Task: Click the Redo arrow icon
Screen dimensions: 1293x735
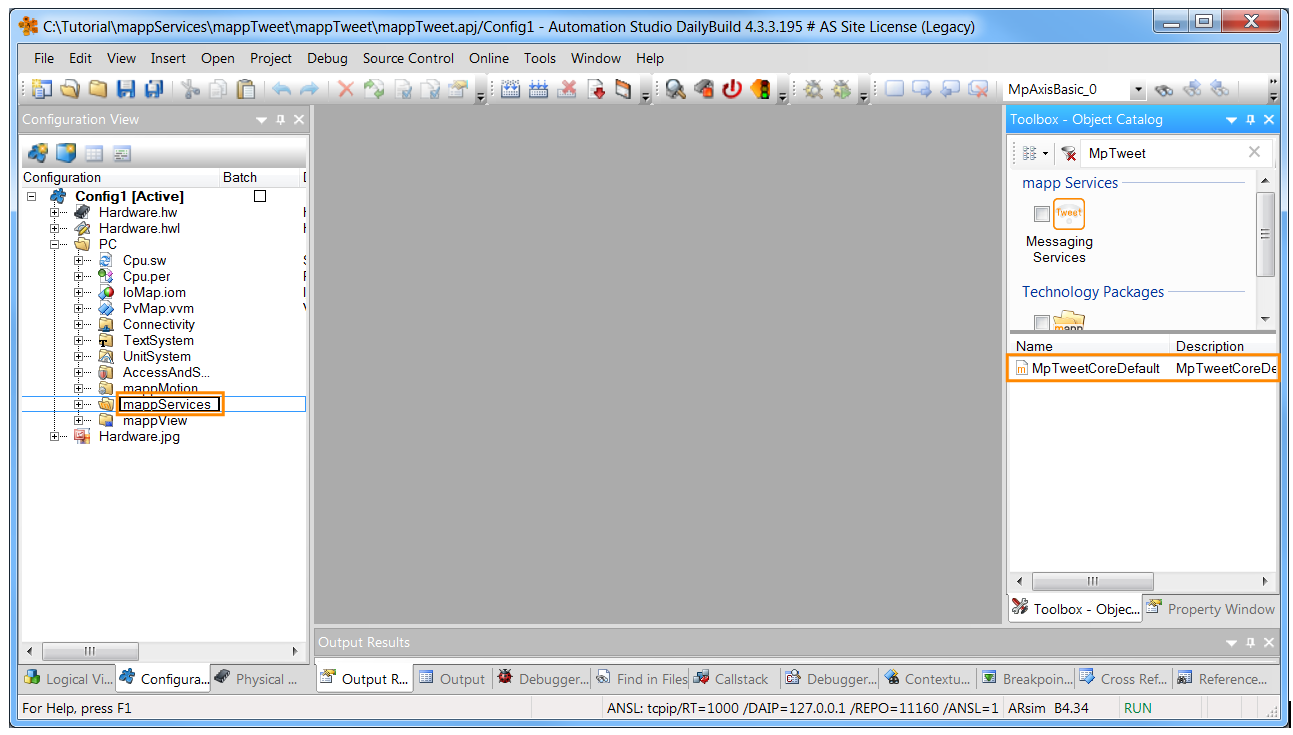Action: pyautogui.click(x=309, y=89)
